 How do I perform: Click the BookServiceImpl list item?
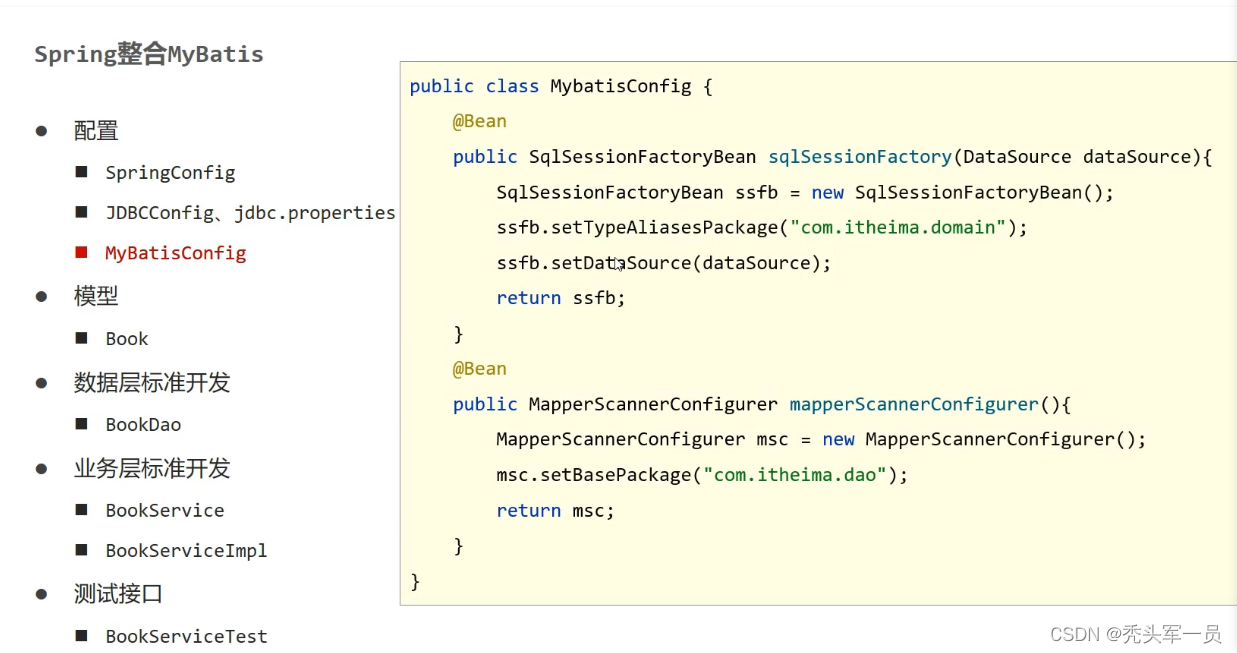tap(186, 551)
